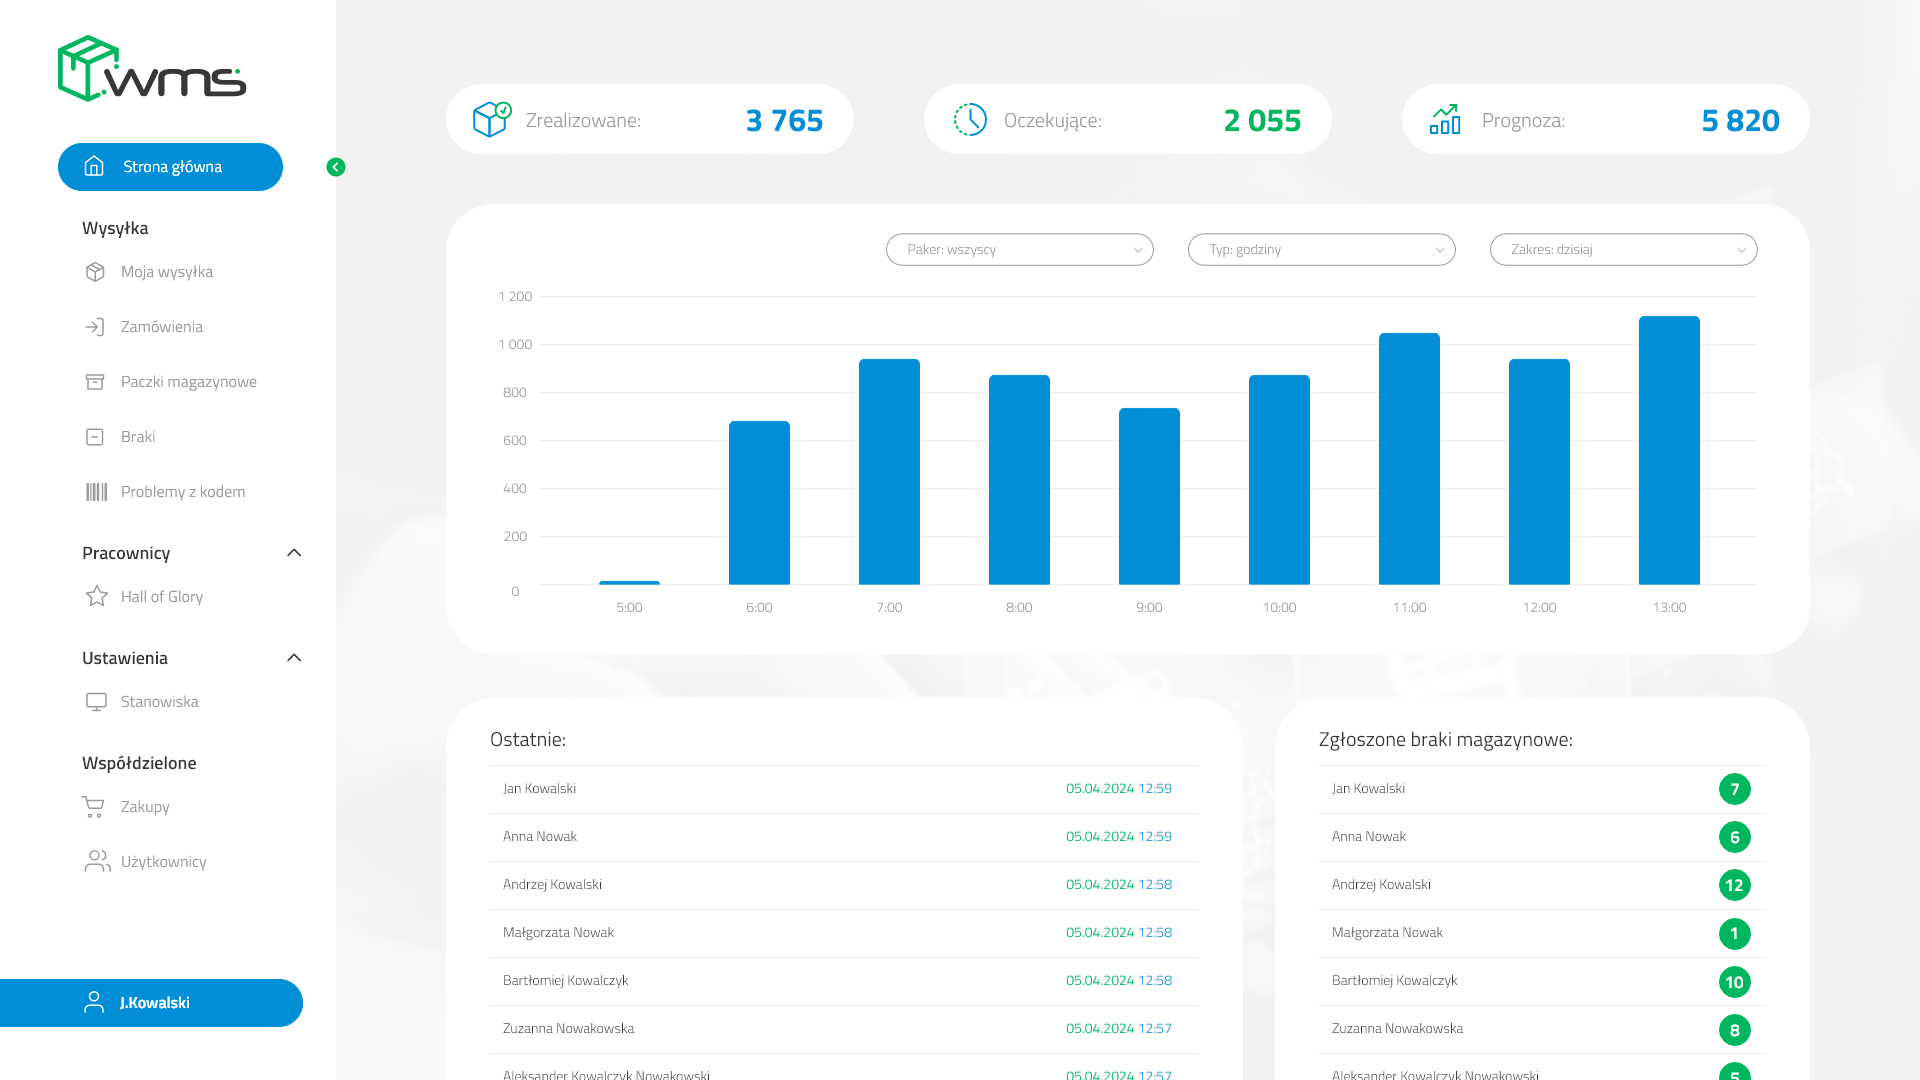Open Hall of Glory star icon

pyautogui.click(x=97, y=596)
